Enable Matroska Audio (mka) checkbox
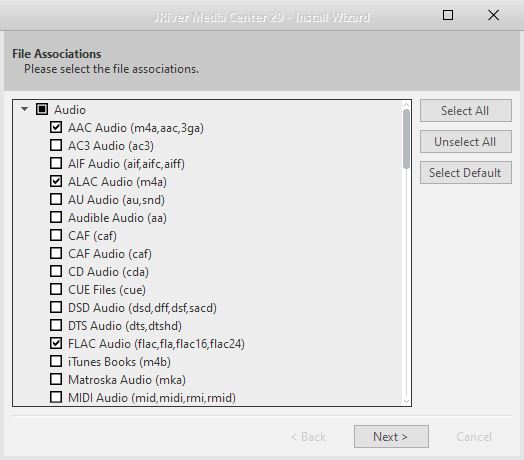 coord(56,379)
